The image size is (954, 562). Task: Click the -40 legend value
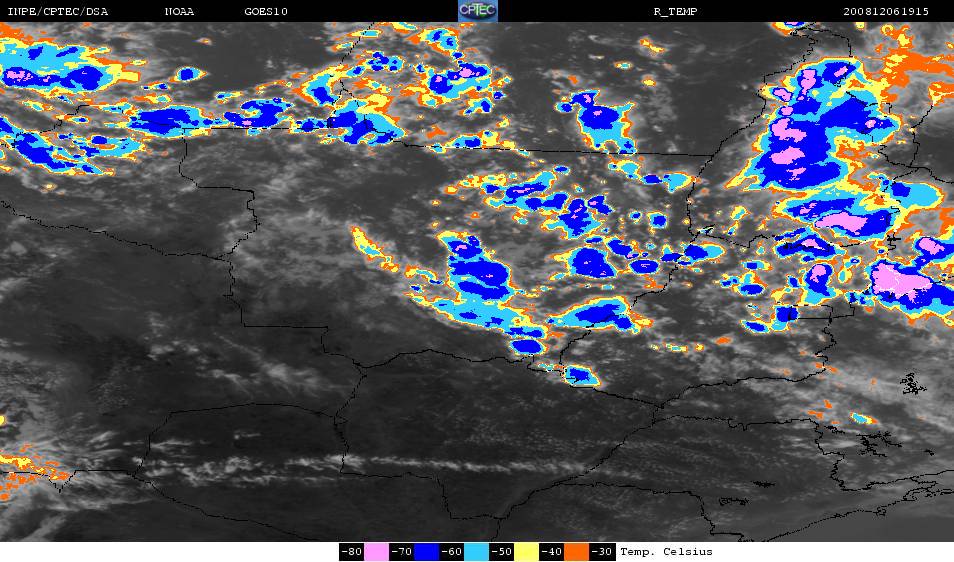coord(551,552)
